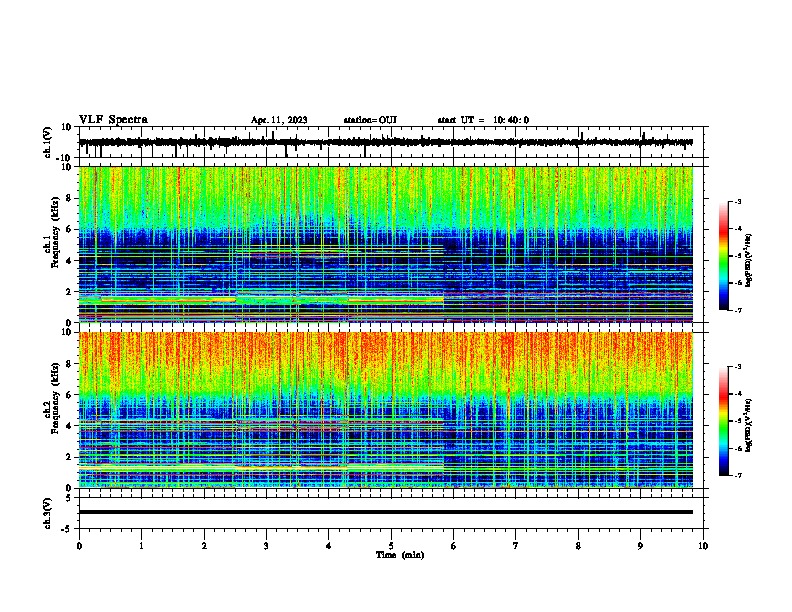Click the "Time (min)" axis label
Screen dimensions: 792x612
400,555
